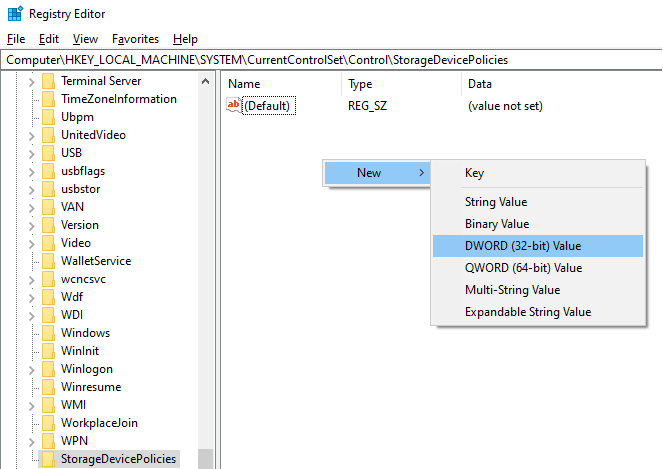Viewport: 663px width, 469px height.
Task: Choose DWORD (32-bit) Value
Action: tap(523, 246)
